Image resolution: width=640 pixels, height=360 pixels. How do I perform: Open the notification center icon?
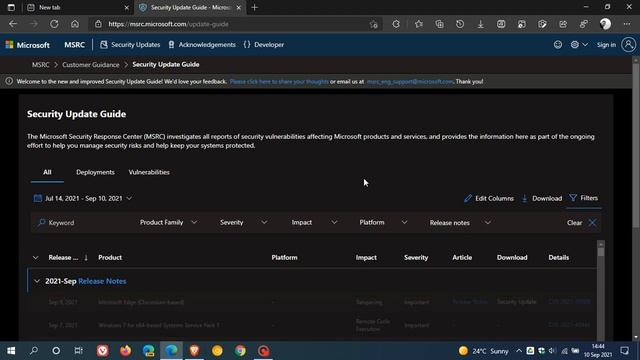624,351
